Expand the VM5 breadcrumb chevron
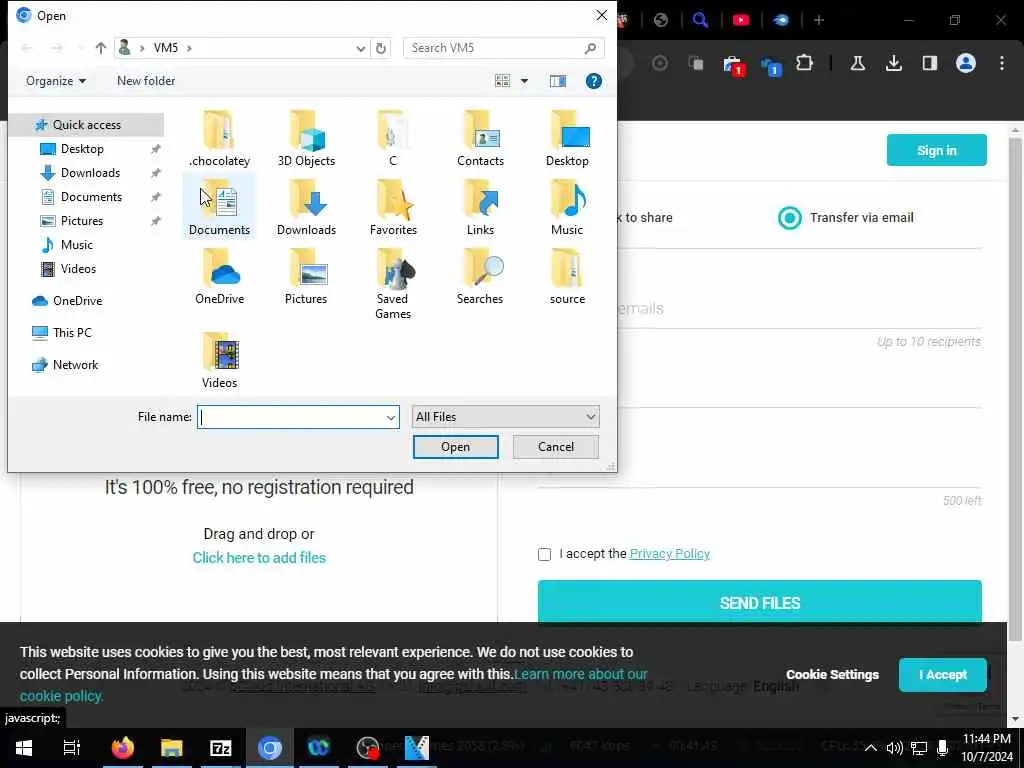The width and height of the screenshot is (1024, 768). click(189, 48)
